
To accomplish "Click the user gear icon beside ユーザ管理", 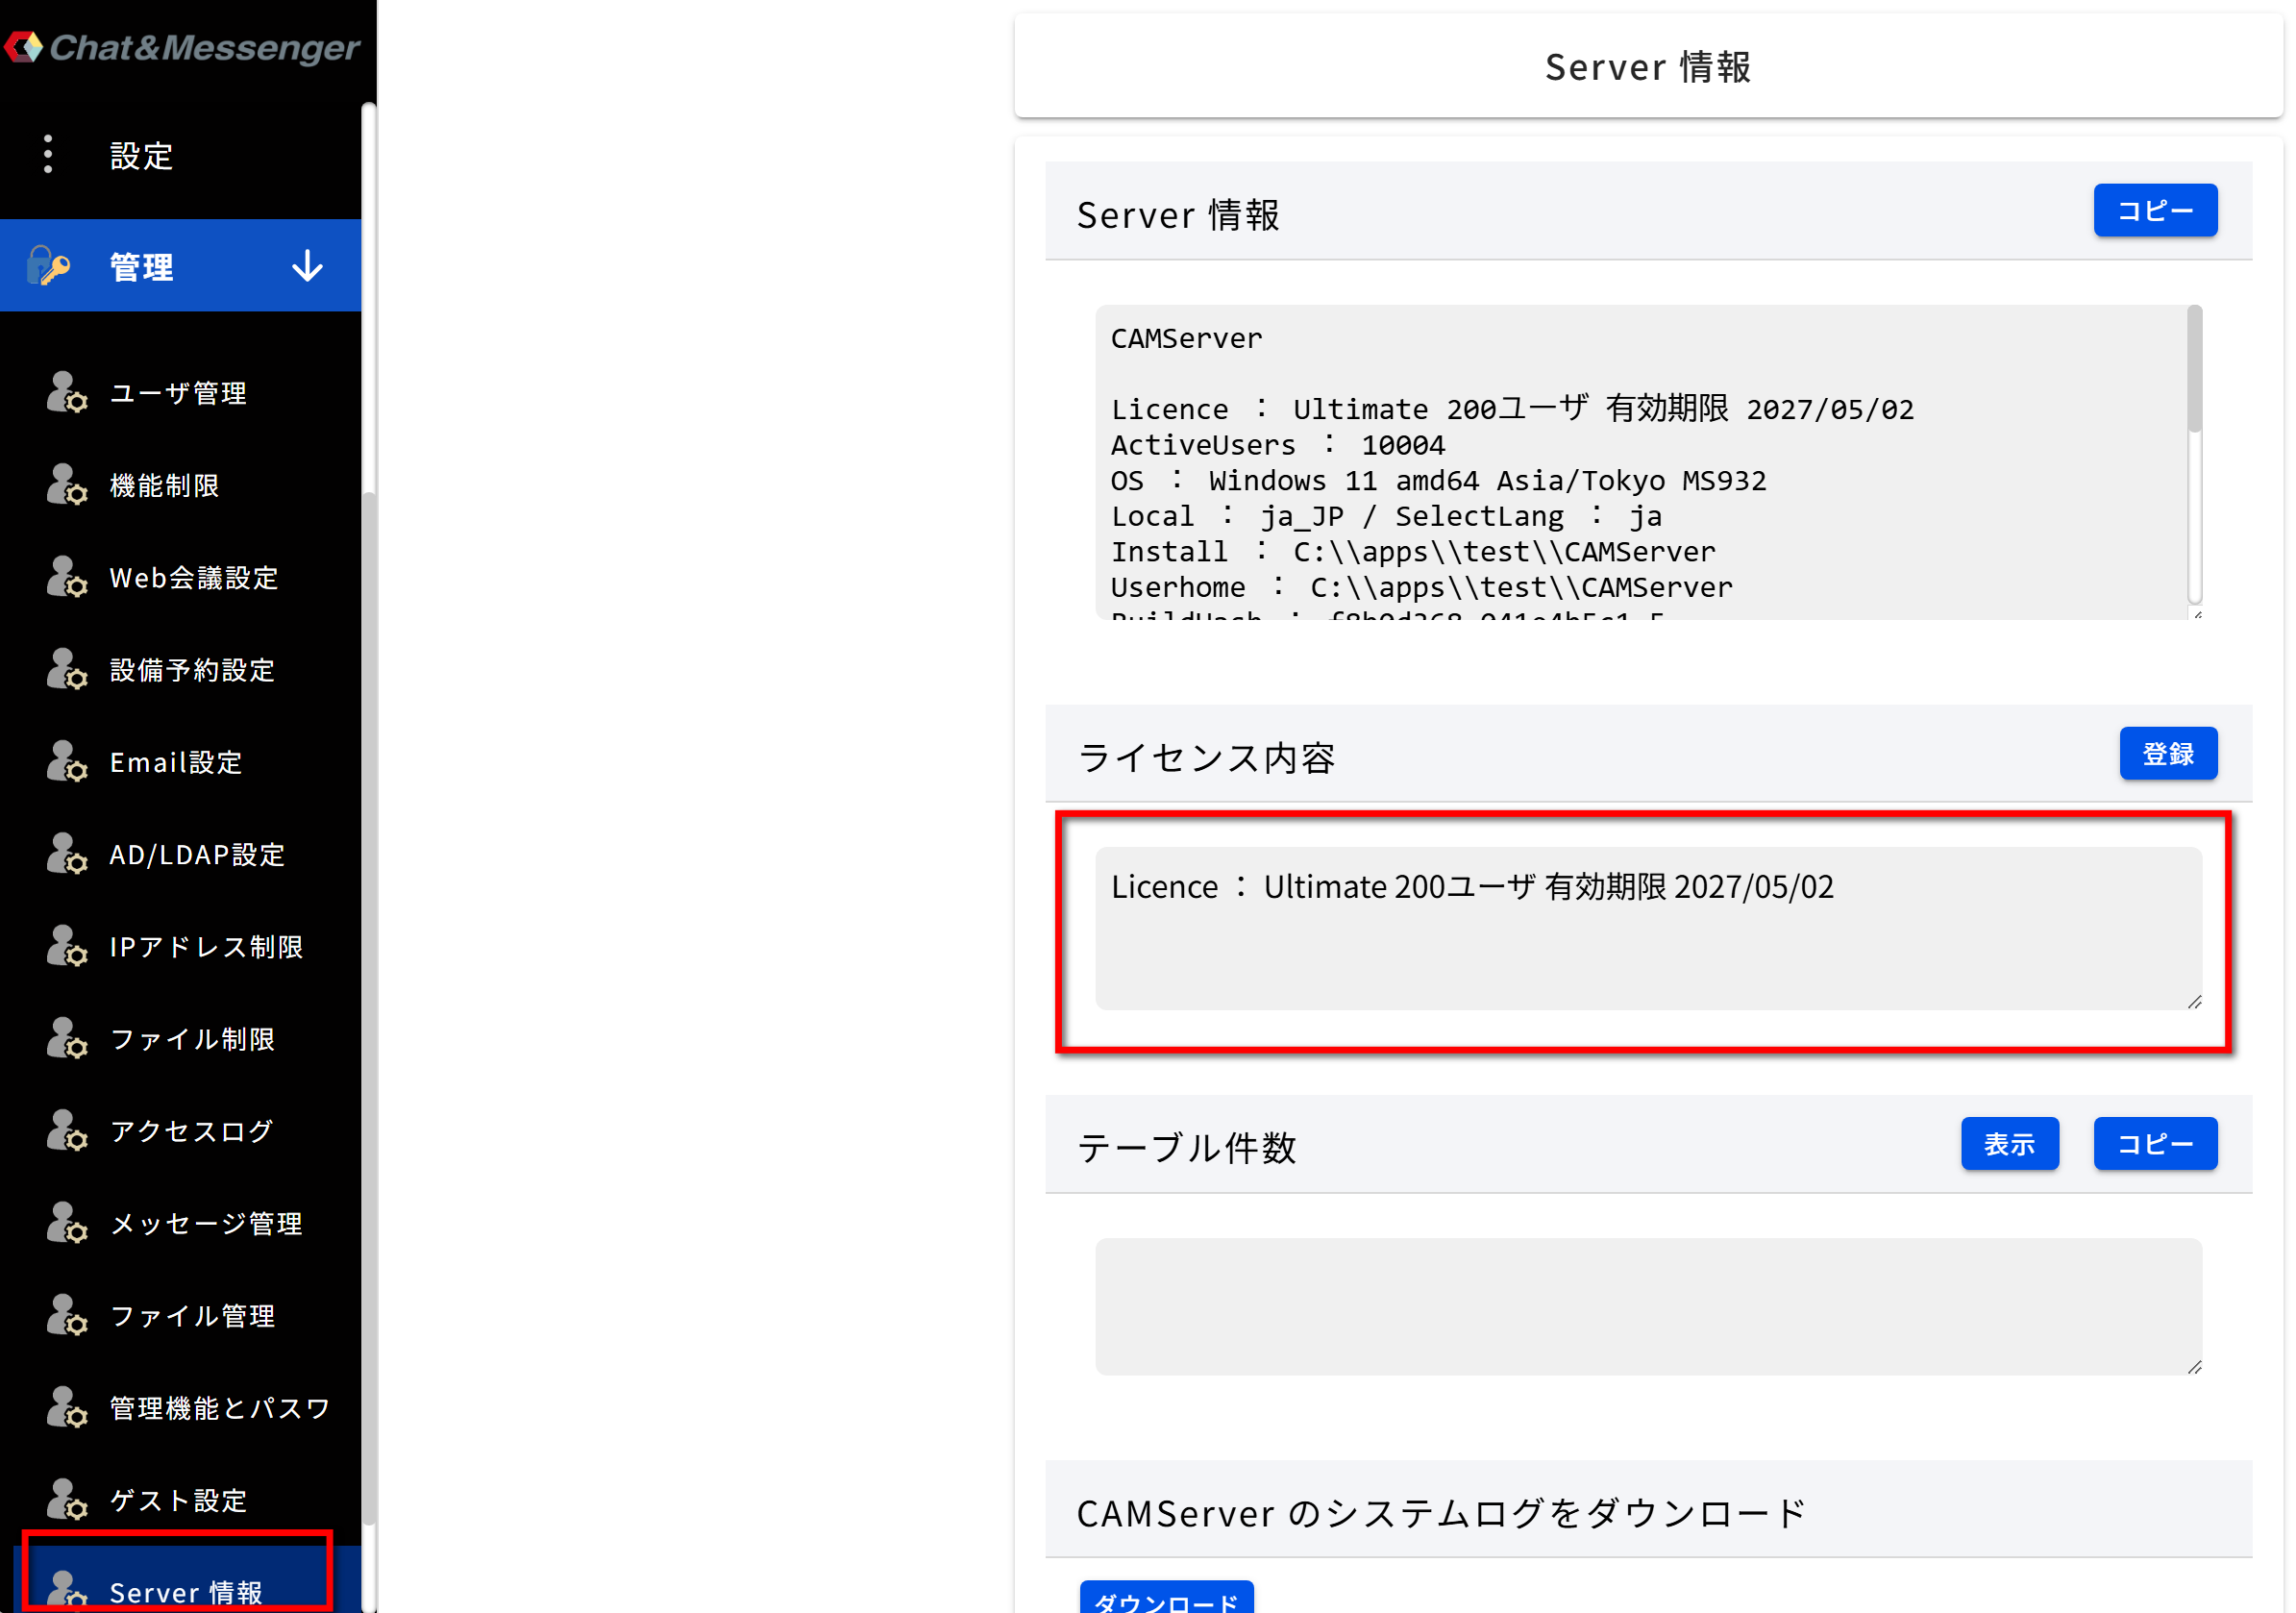I will (x=66, y=392).
